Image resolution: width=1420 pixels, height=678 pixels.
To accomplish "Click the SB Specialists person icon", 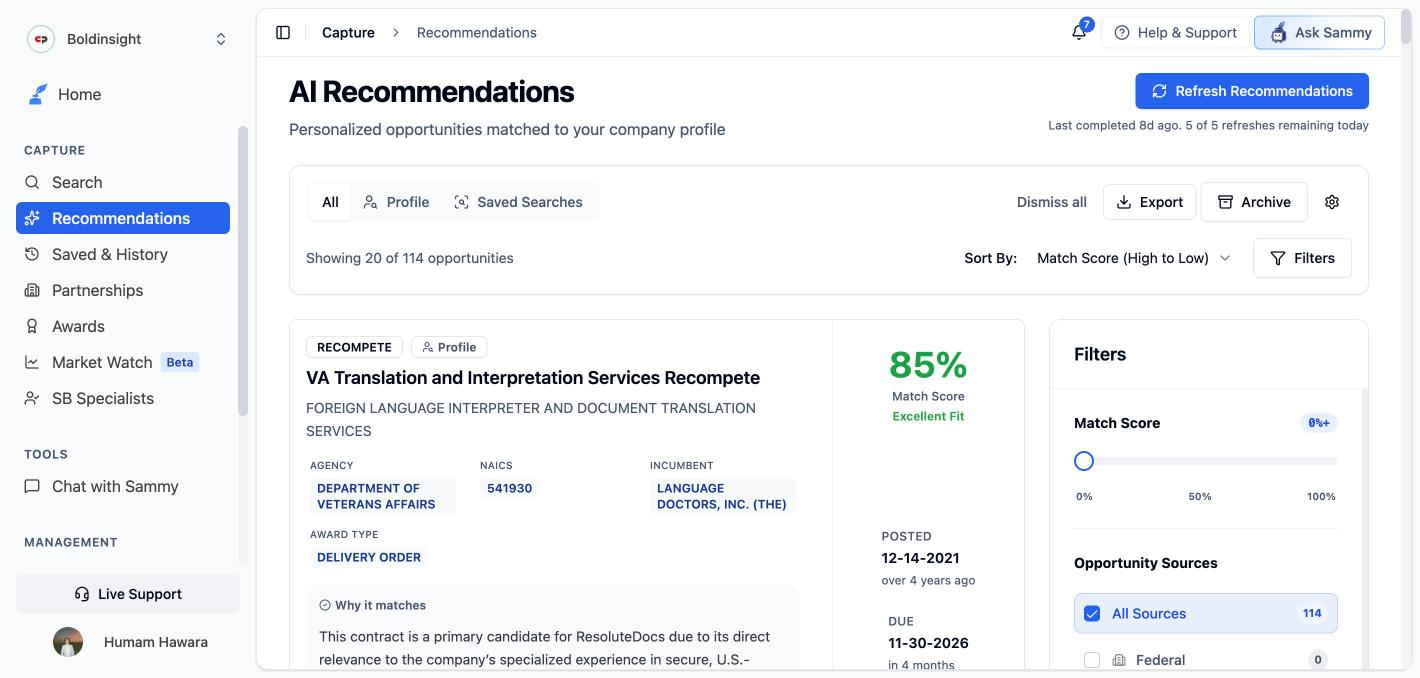I will point(32,398).
